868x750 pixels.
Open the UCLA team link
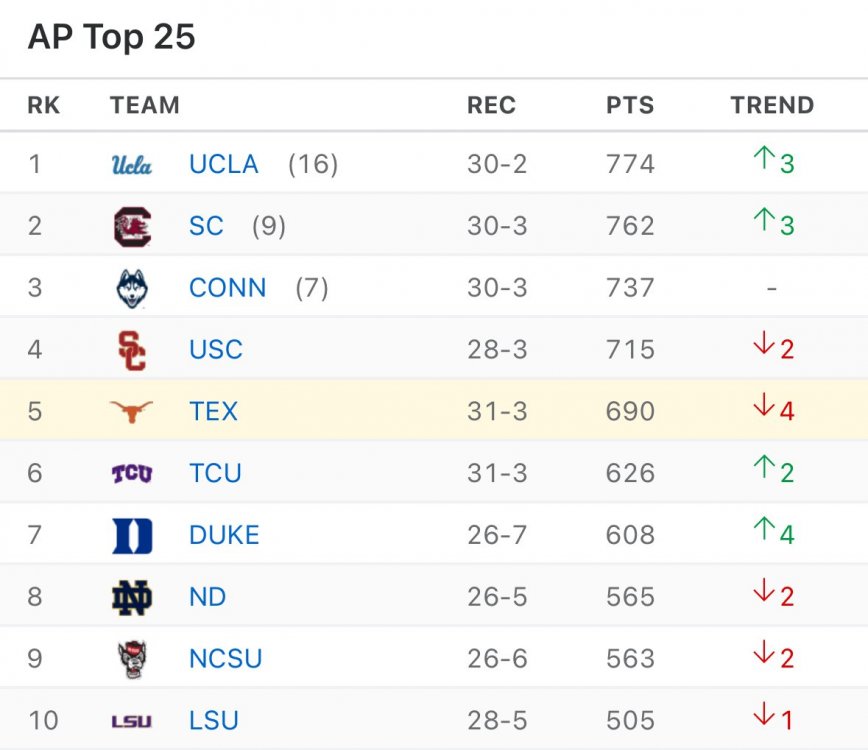pyautogui.click(x=224, y=164)
